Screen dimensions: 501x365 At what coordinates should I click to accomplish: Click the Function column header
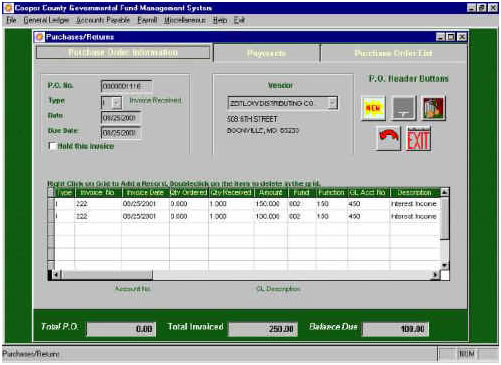tap(331, 193)
